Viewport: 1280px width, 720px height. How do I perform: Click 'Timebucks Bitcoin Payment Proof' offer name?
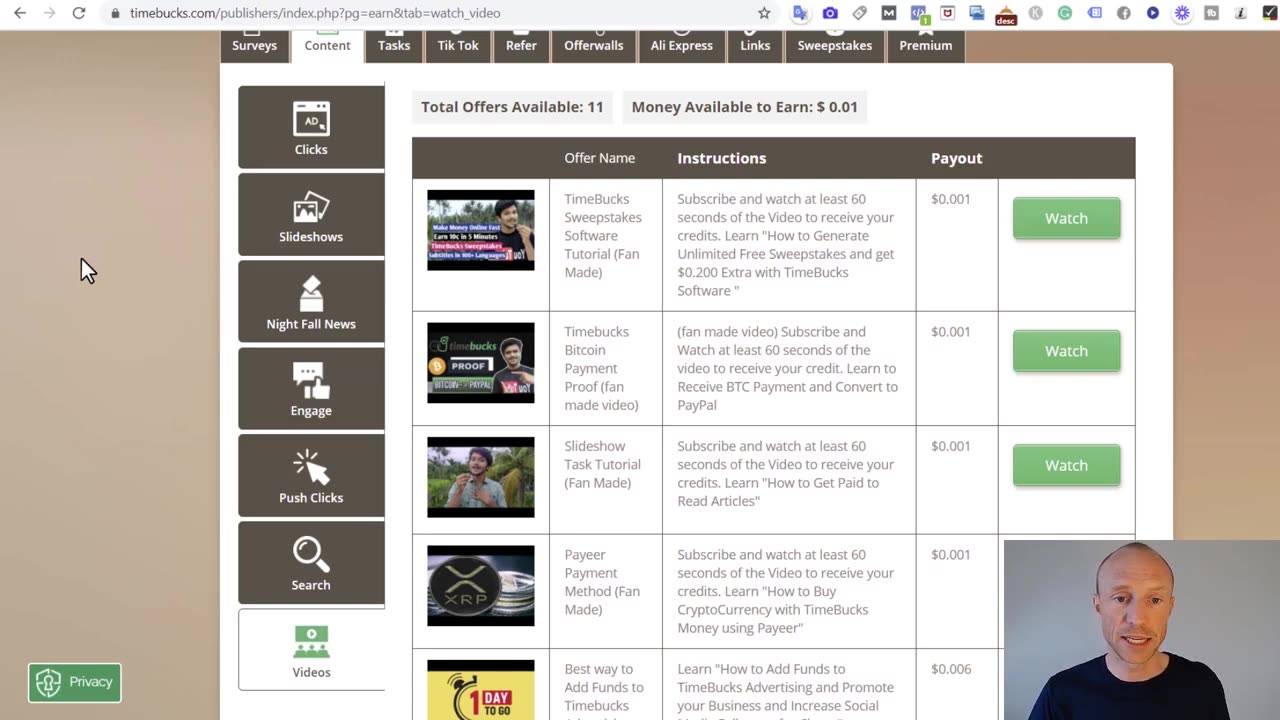point(602,368)
